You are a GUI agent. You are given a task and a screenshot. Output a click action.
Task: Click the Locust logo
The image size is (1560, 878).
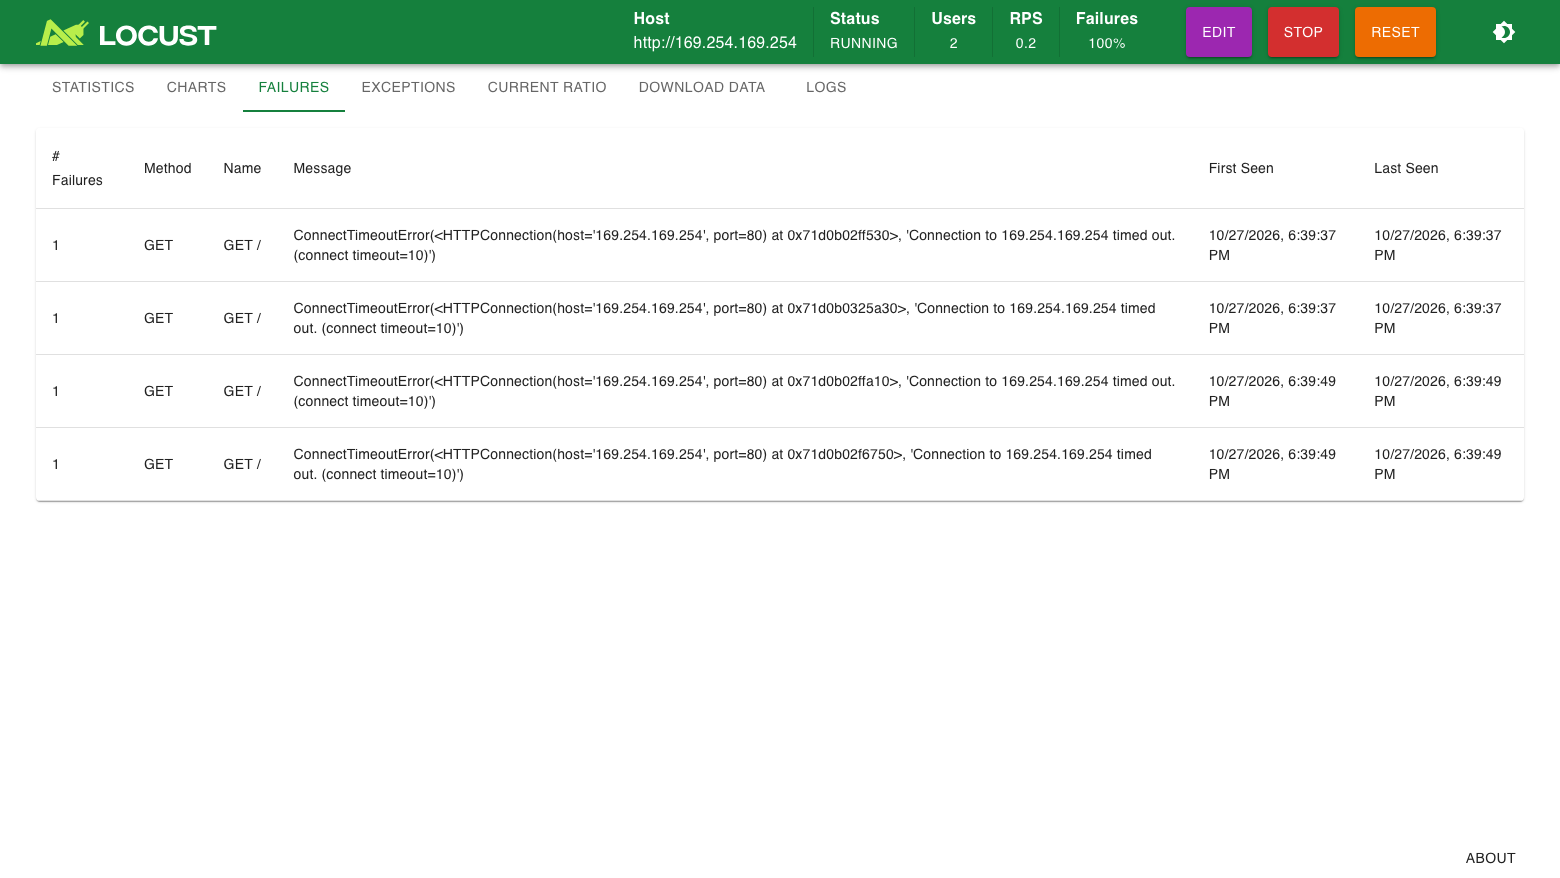(126, 34)
